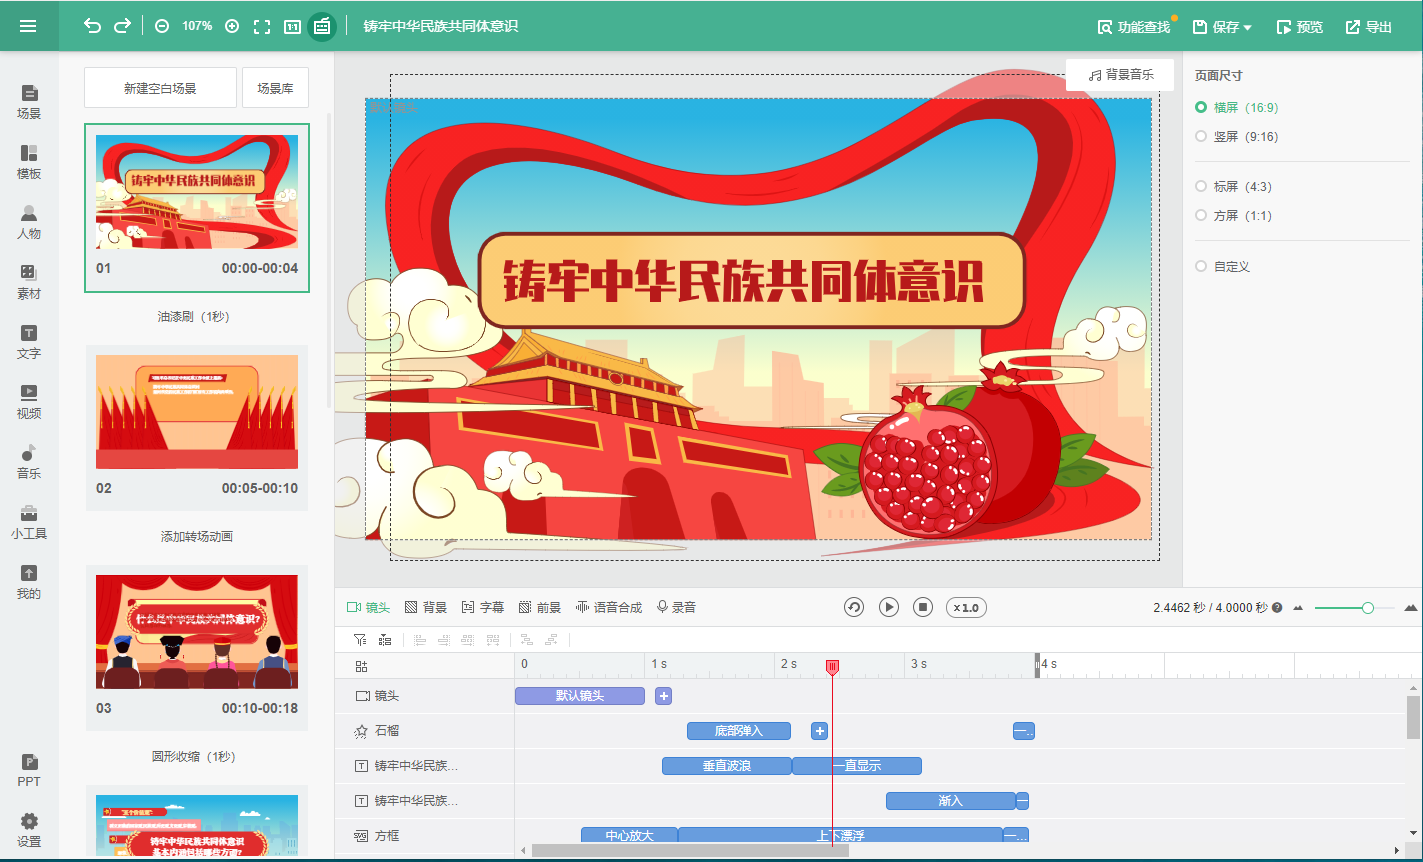Open 设置 settings in sidebar
Screen dimensions: 1423x862
point(29,830)
